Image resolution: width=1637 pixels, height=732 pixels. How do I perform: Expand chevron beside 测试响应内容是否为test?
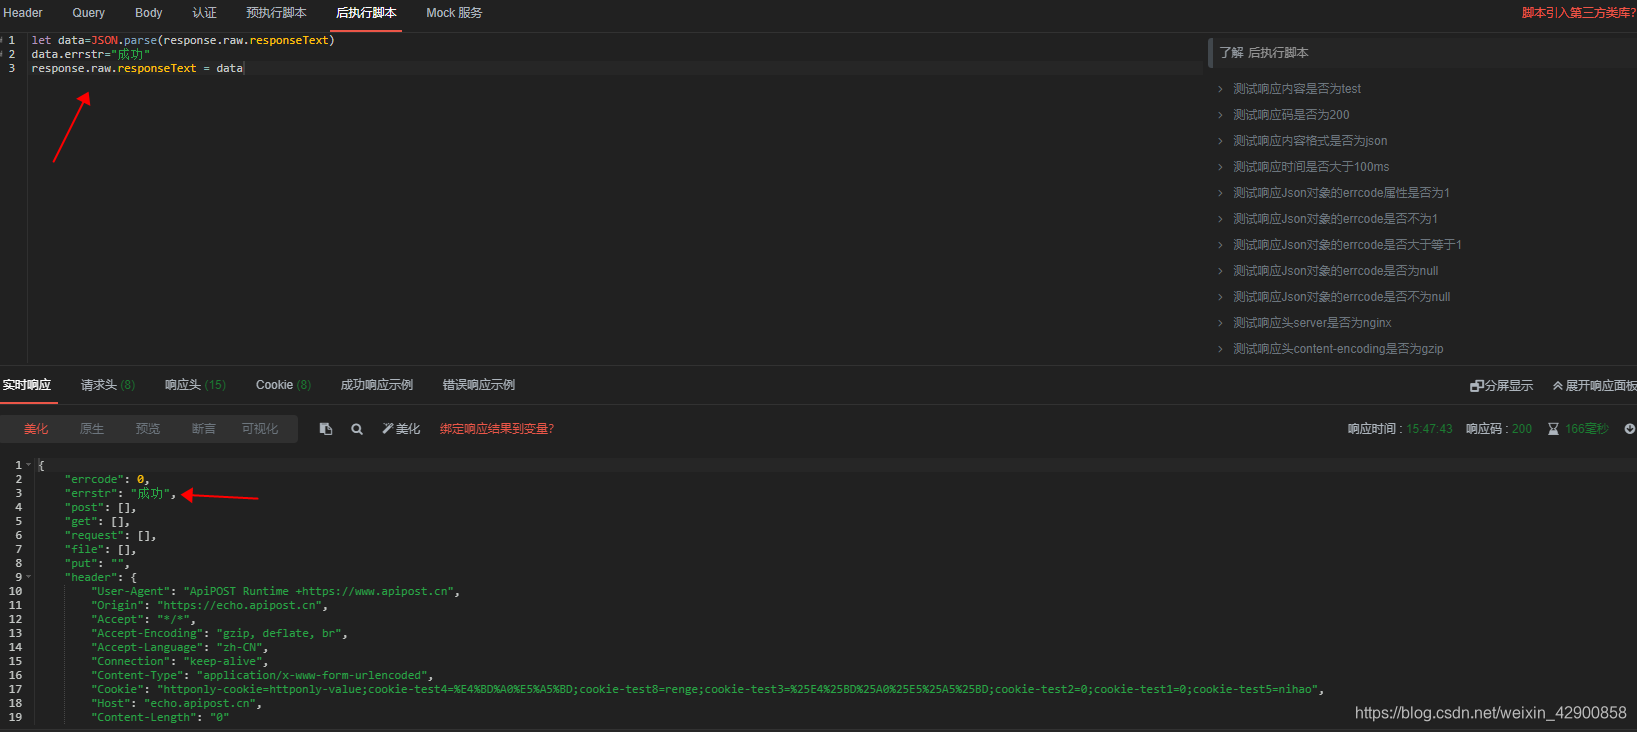[x=1220, y=89]
